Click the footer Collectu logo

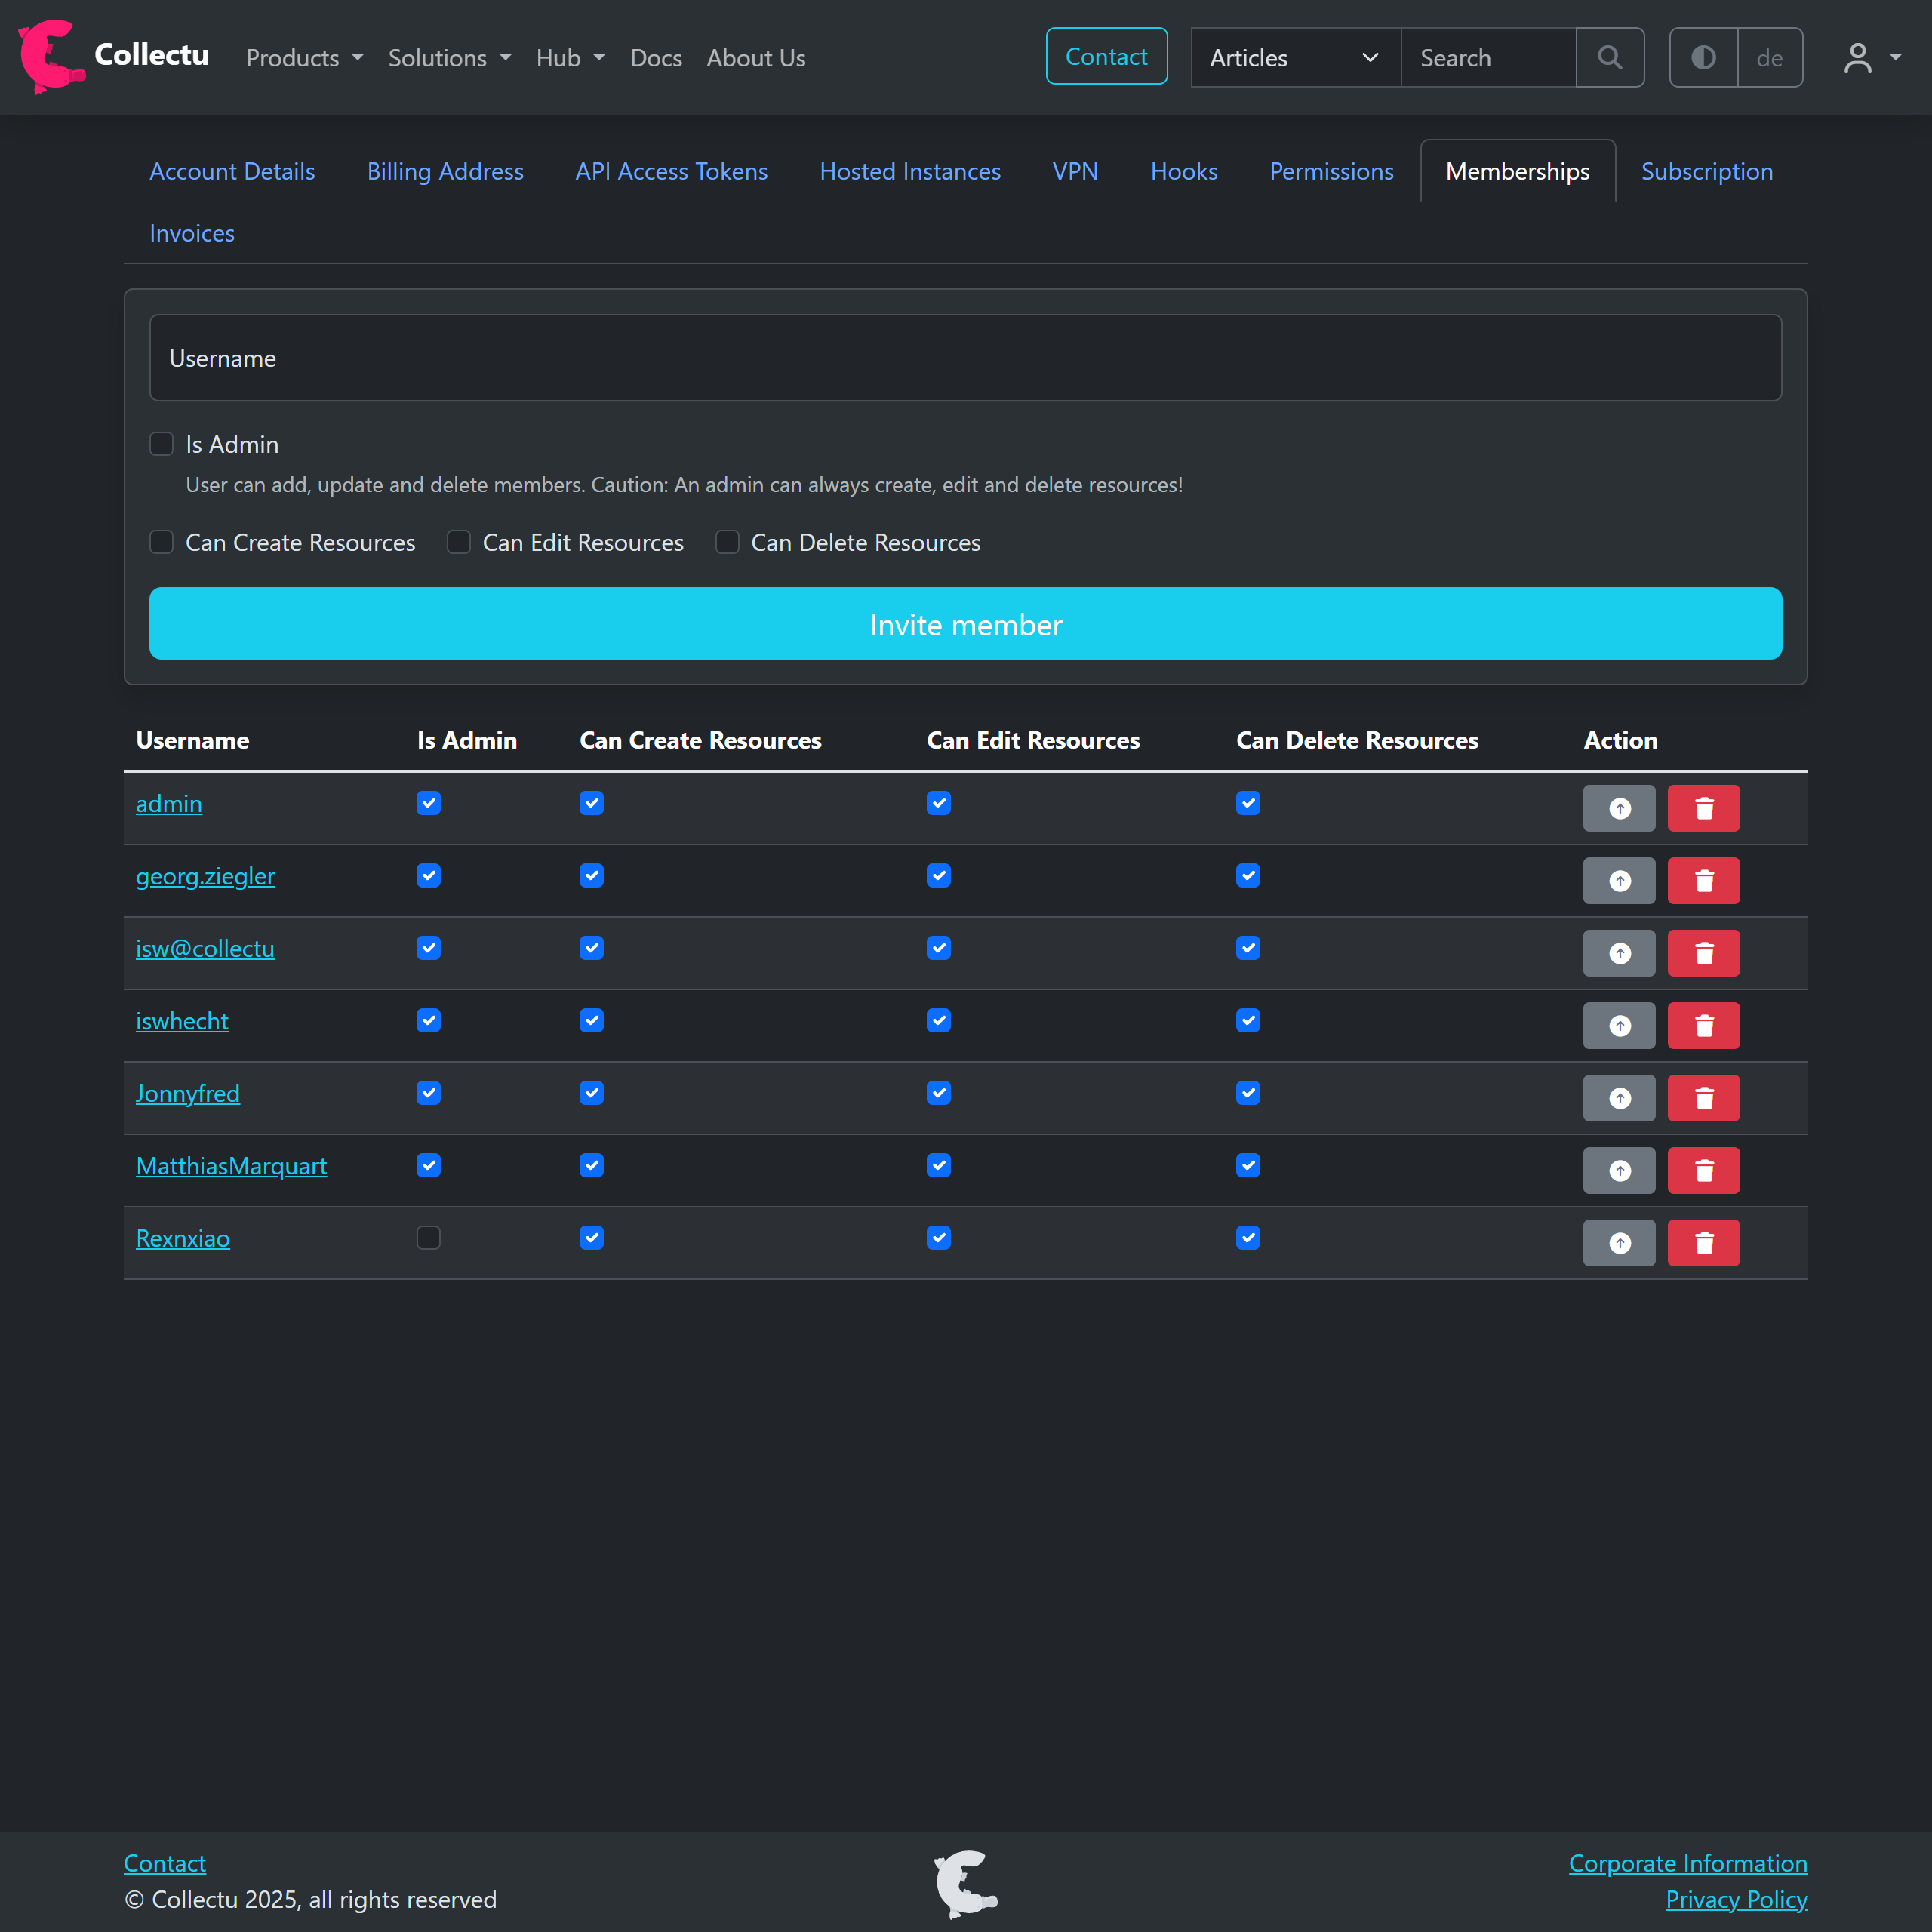tap(965, 1883)
